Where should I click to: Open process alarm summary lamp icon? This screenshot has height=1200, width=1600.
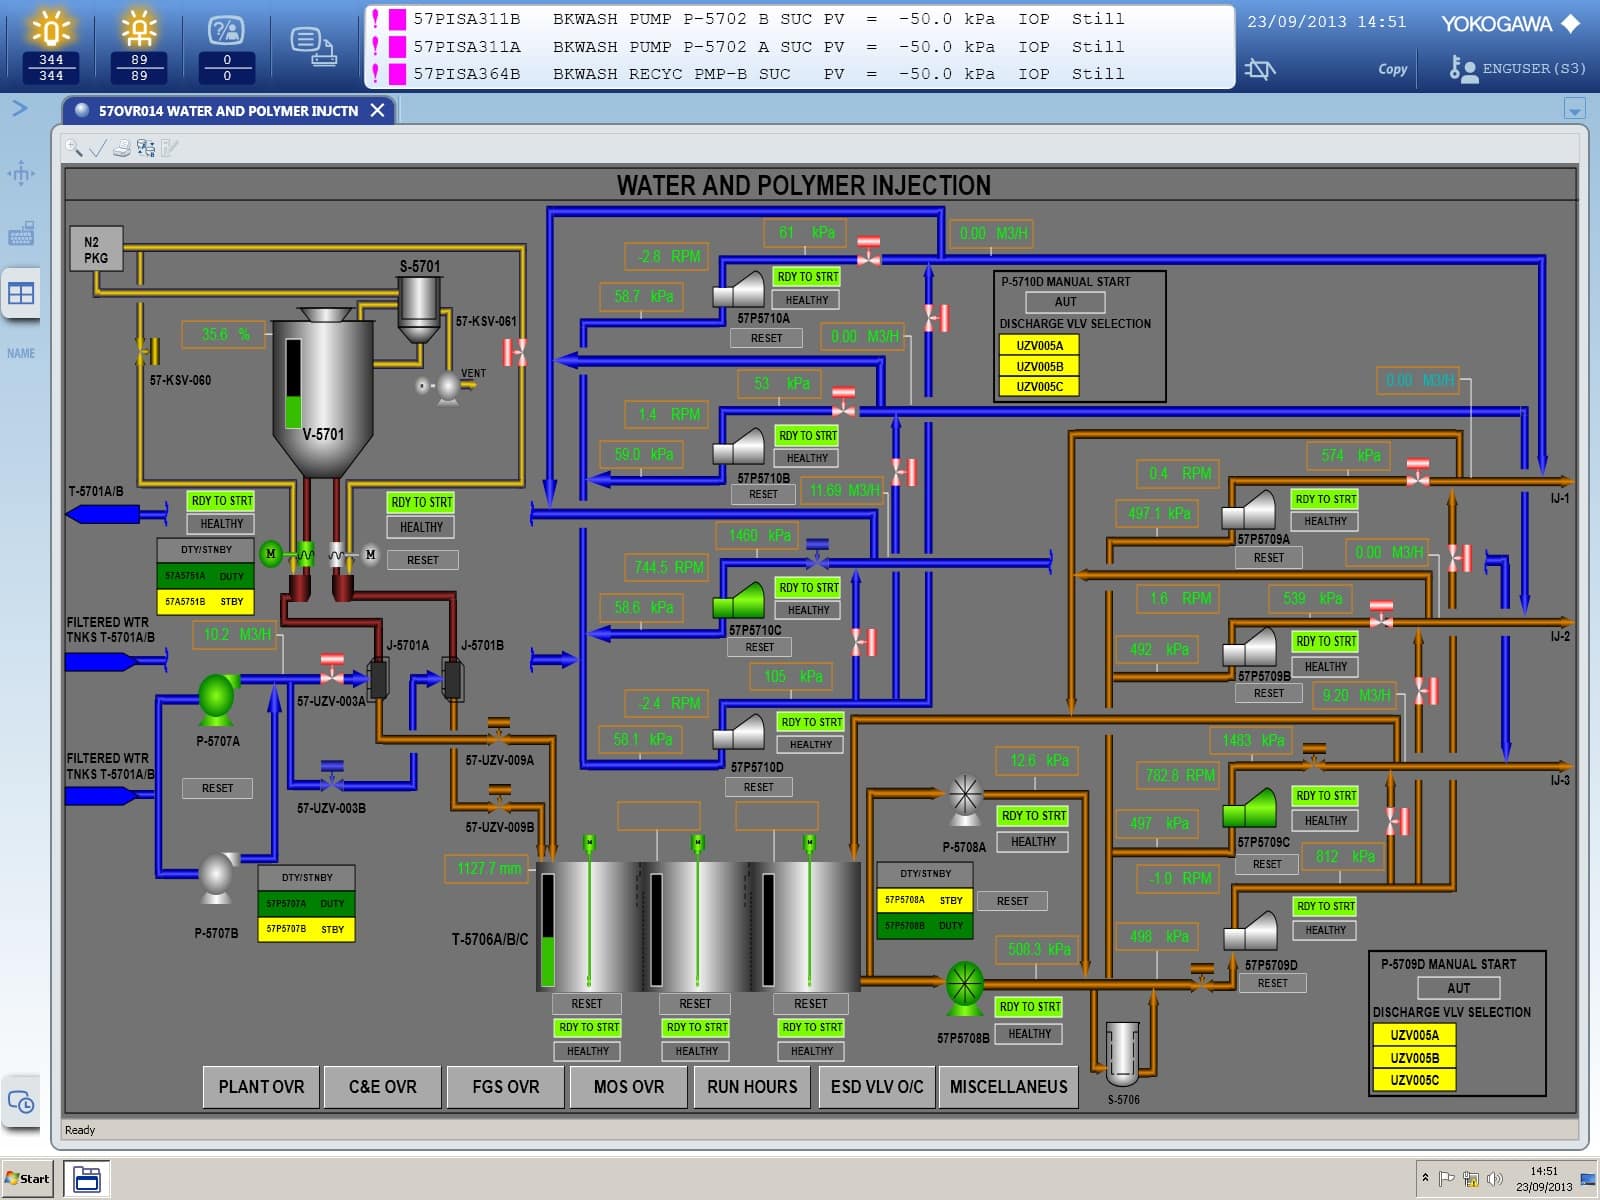coord(51,44)
